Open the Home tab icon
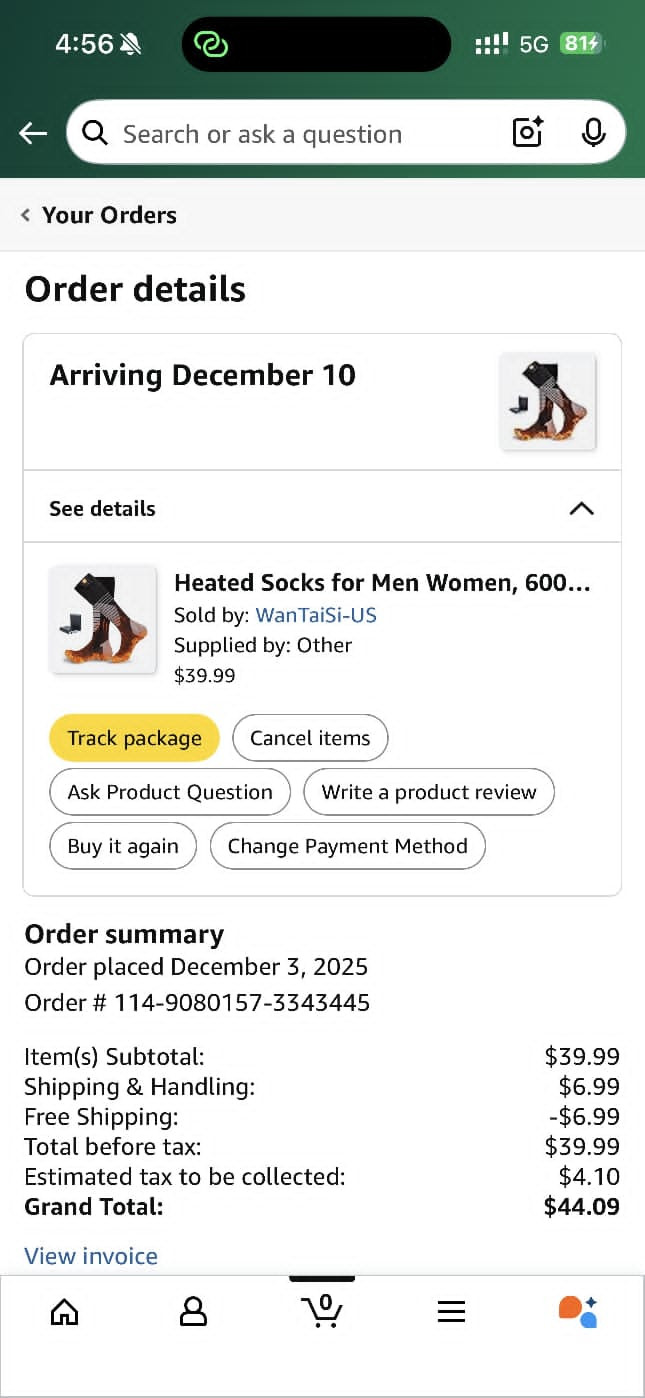Image resolution: width=645 pixels, height=1398 pixels. pyautogui.click(x=64, y=1311)
